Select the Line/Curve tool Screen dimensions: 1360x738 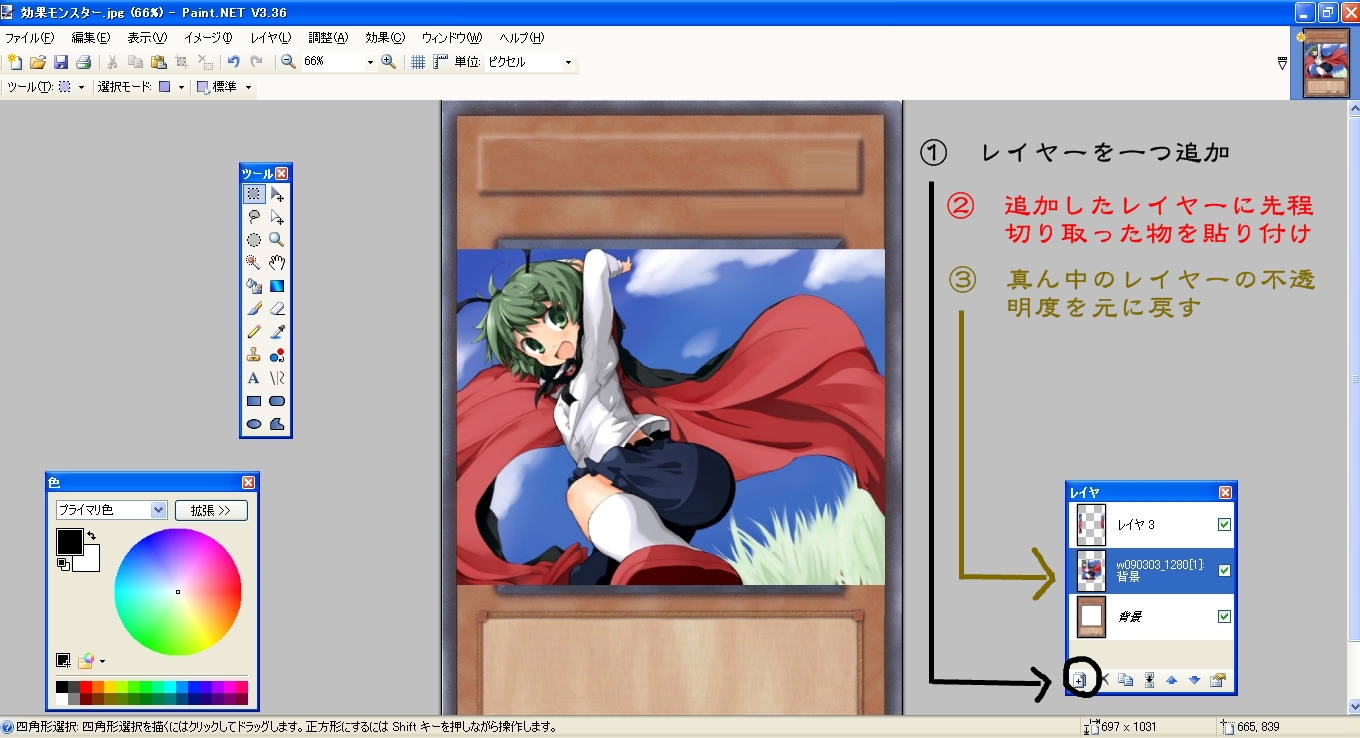(x=277, y=378)
